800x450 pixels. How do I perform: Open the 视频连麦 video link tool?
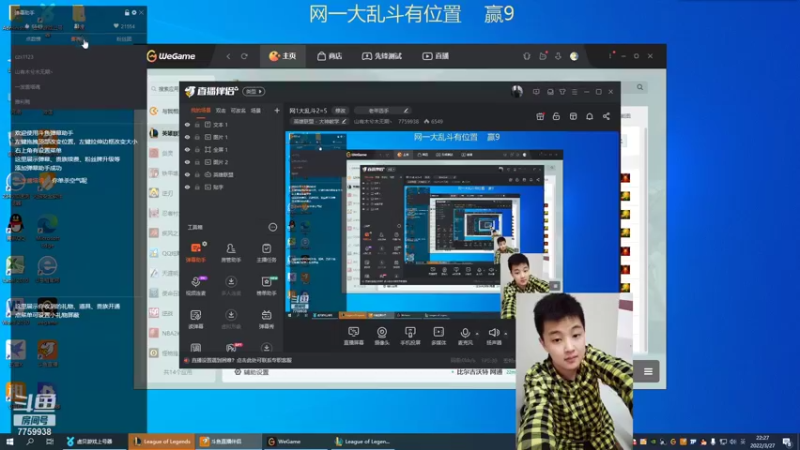pos(196,286)
